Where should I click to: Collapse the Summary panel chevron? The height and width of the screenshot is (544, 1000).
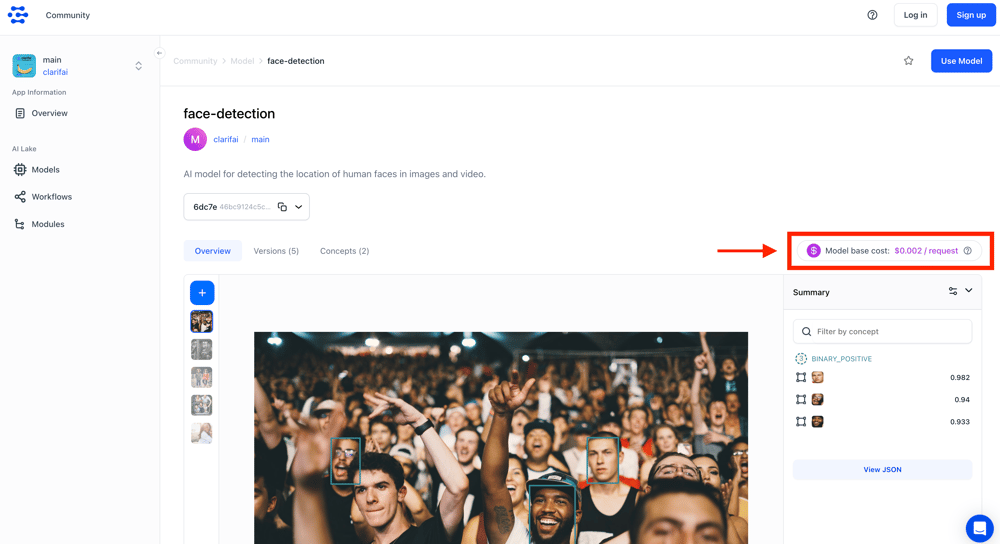coord(969,291)
